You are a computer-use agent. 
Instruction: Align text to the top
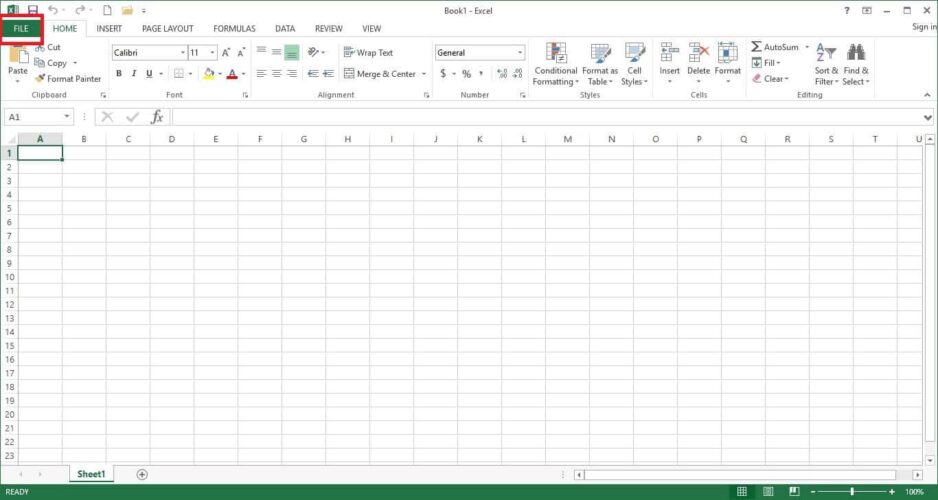tap(261, 51)
